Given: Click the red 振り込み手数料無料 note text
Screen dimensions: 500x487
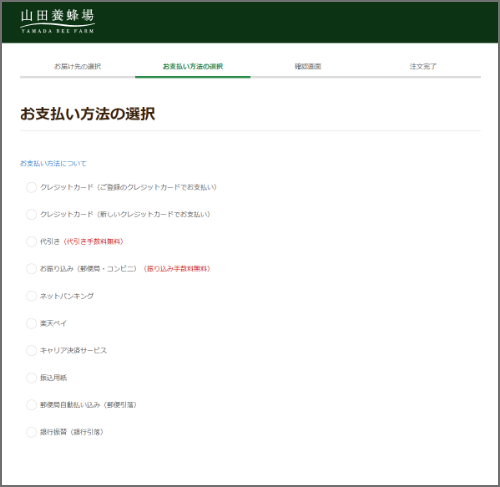Looking at the screenshot, I should pos(177,269).
